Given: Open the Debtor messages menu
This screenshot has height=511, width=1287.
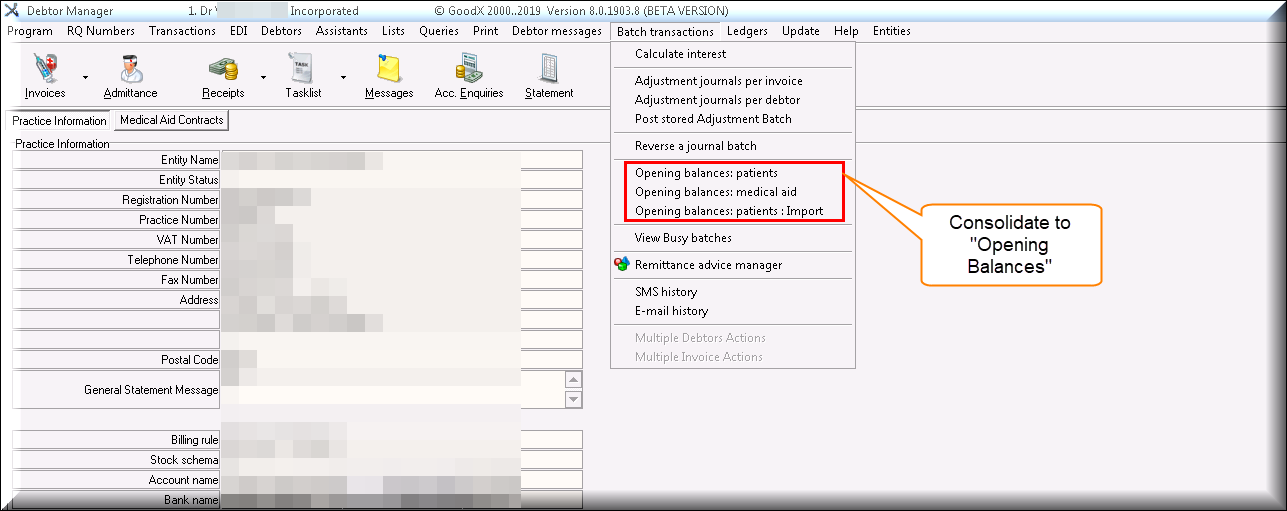Looking at the screenshot, I should pos(557,31).
